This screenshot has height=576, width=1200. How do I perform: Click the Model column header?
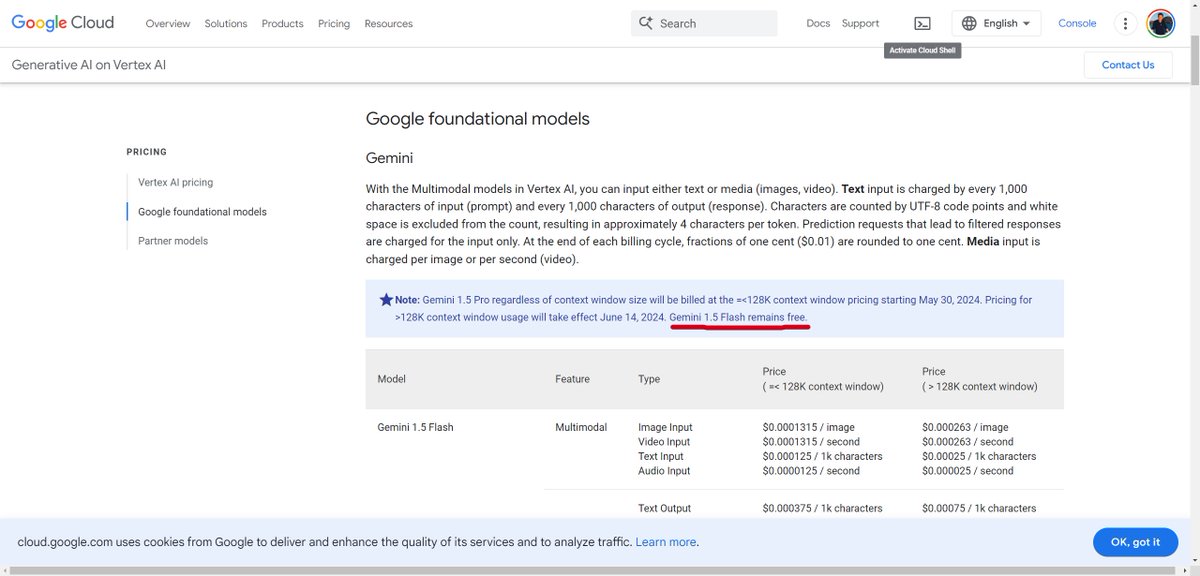(391, 379)
